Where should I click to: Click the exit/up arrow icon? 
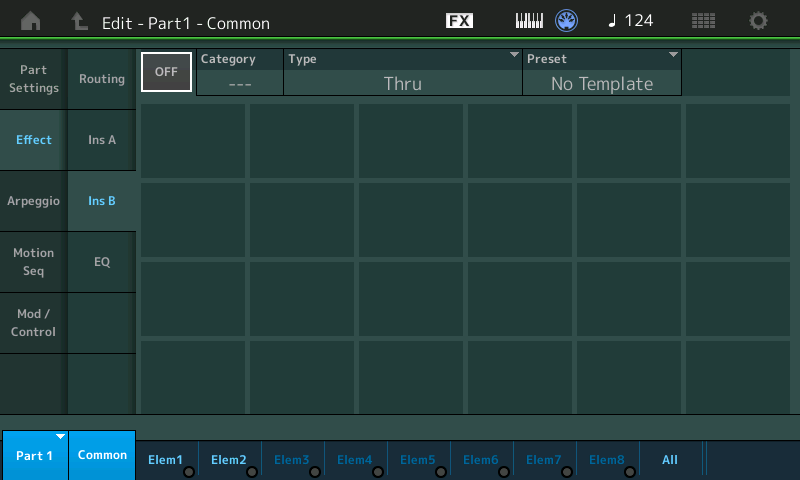[79, 21]
